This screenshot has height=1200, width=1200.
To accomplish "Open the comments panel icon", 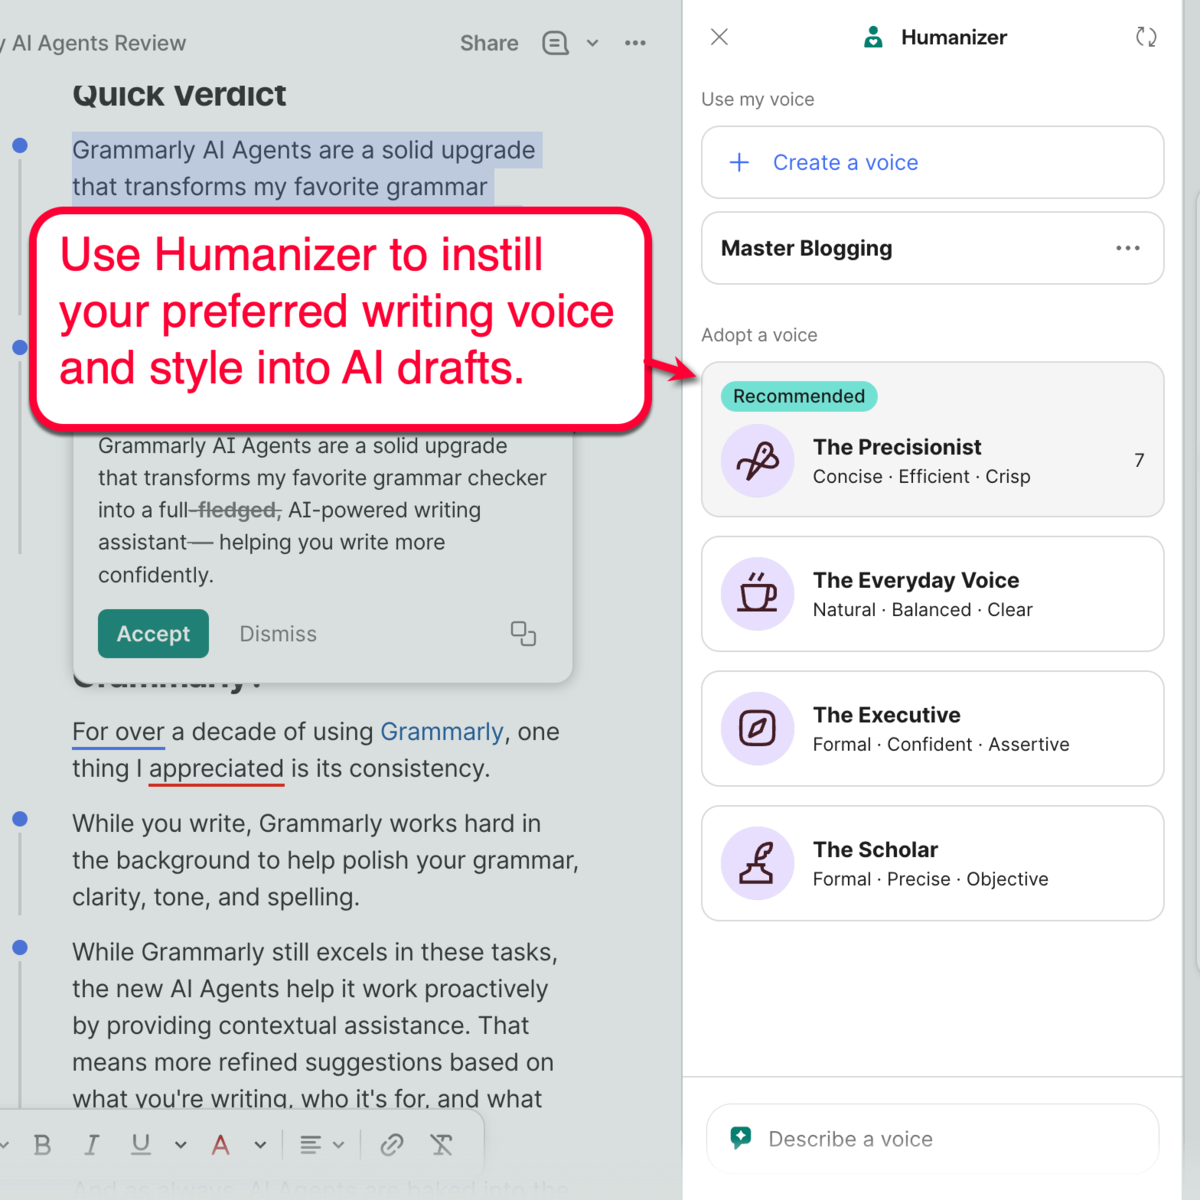I will click(555, 43).
